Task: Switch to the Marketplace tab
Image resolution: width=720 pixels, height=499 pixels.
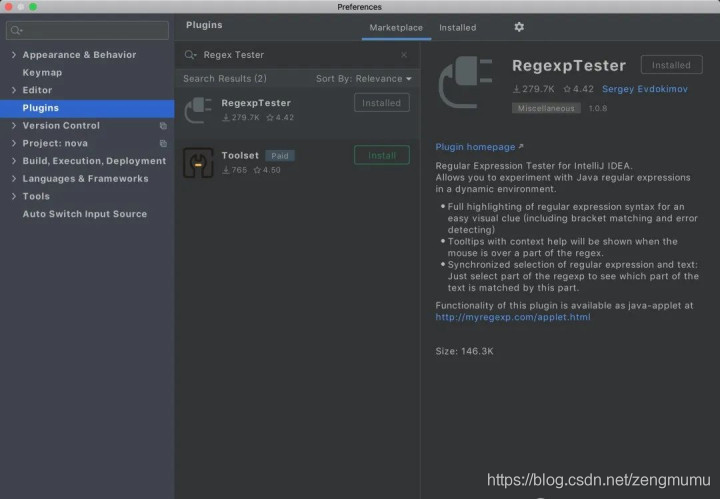Action: tap(396, 28)
